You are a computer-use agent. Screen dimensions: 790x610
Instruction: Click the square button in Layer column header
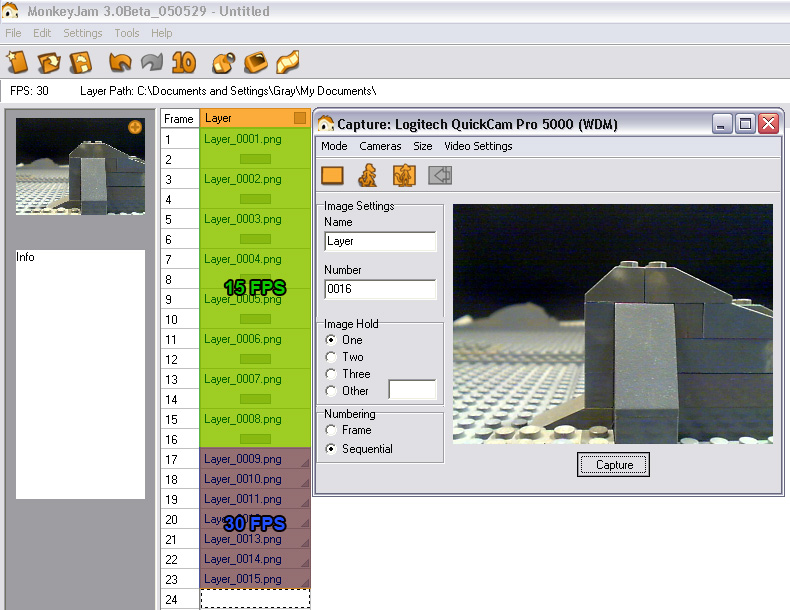click(300, 119)
